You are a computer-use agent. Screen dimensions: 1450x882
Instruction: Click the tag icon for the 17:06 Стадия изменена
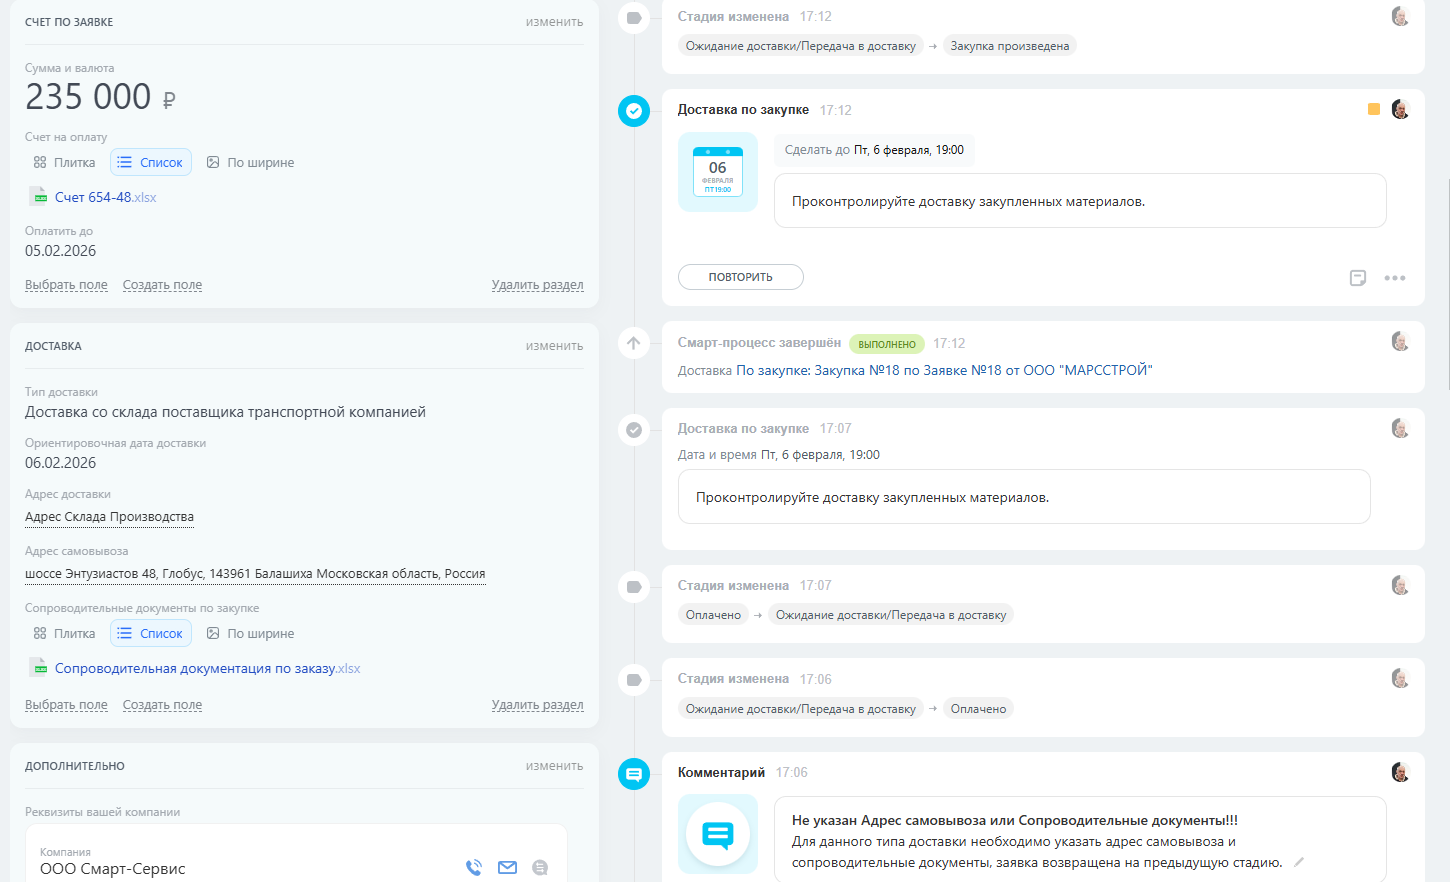[634, 680]
